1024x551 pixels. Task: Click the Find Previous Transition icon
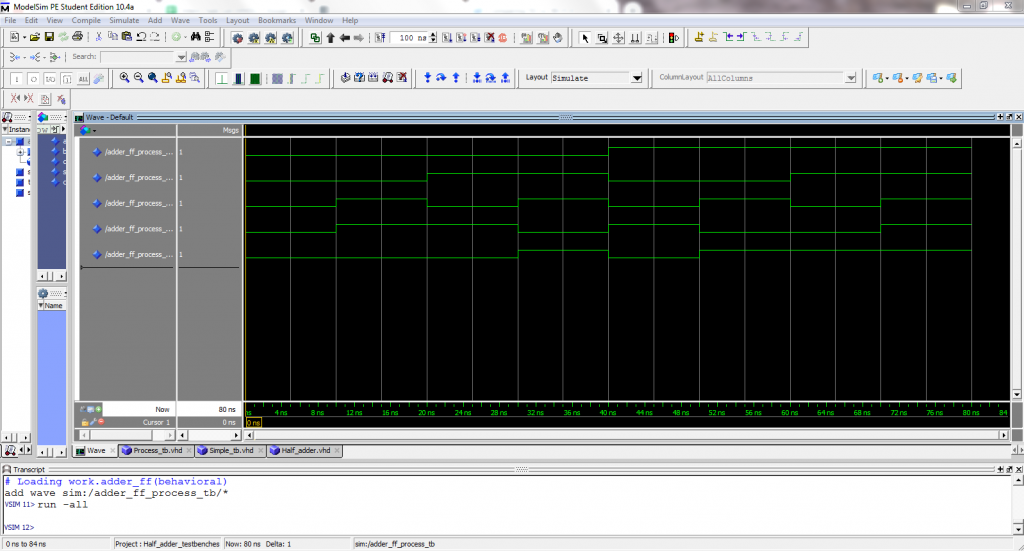click(728, 37)
